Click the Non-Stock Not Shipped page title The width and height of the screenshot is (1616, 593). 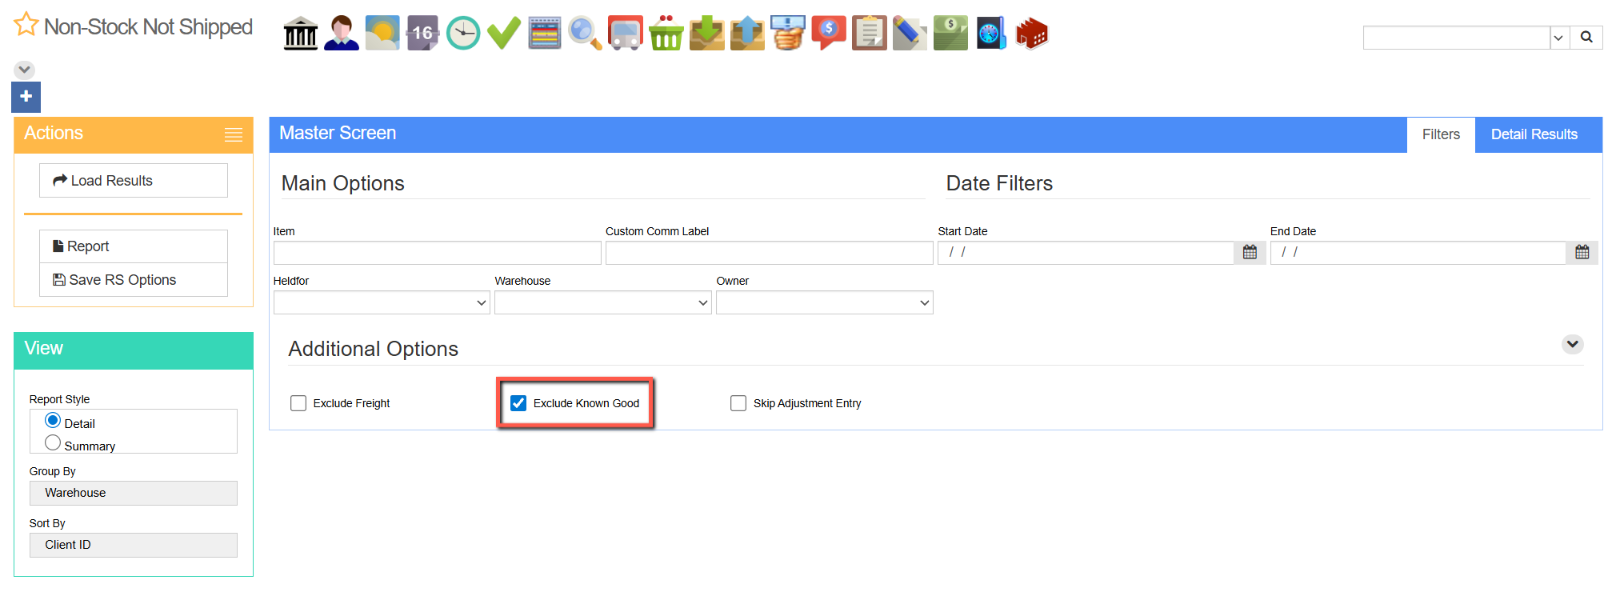point(148,26)
